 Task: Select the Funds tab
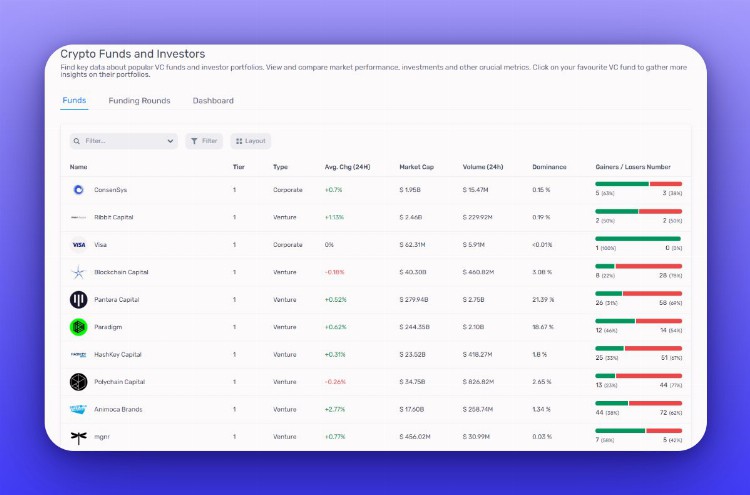tap(74, 101)
